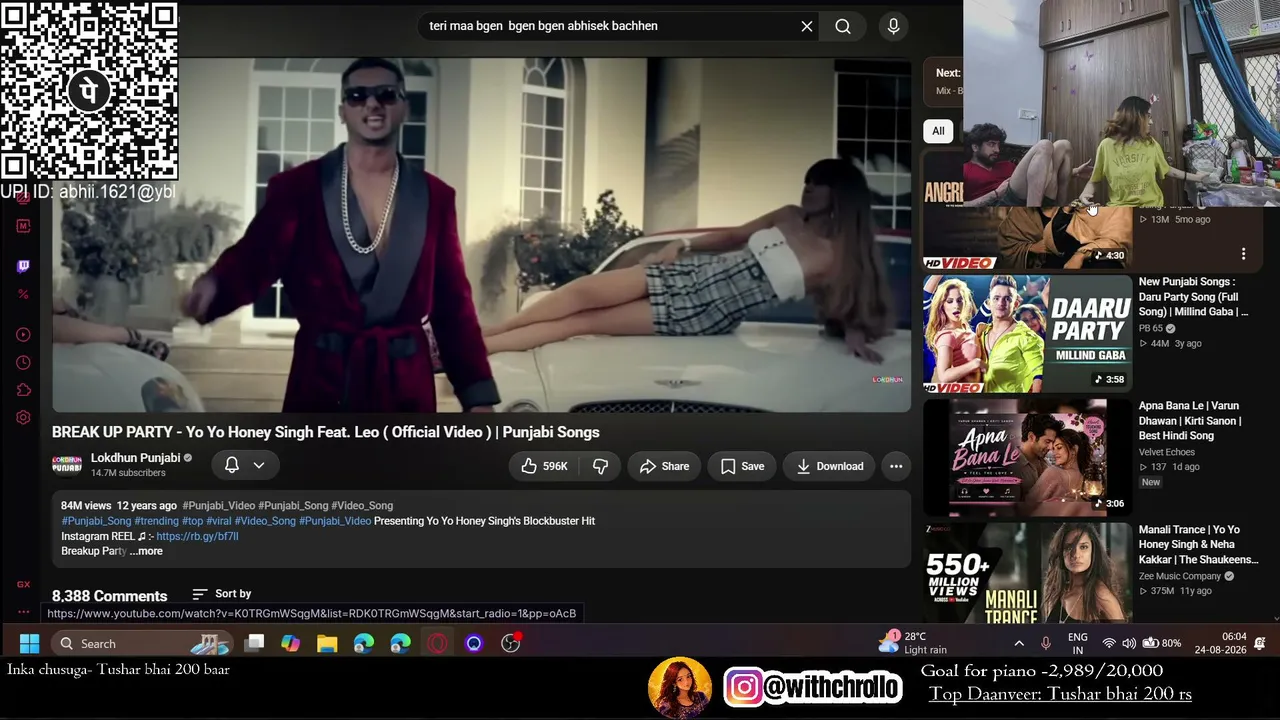Open Task View on the taskbar
The height and width of the screenshot is (720, 1280).
(255, 643)
